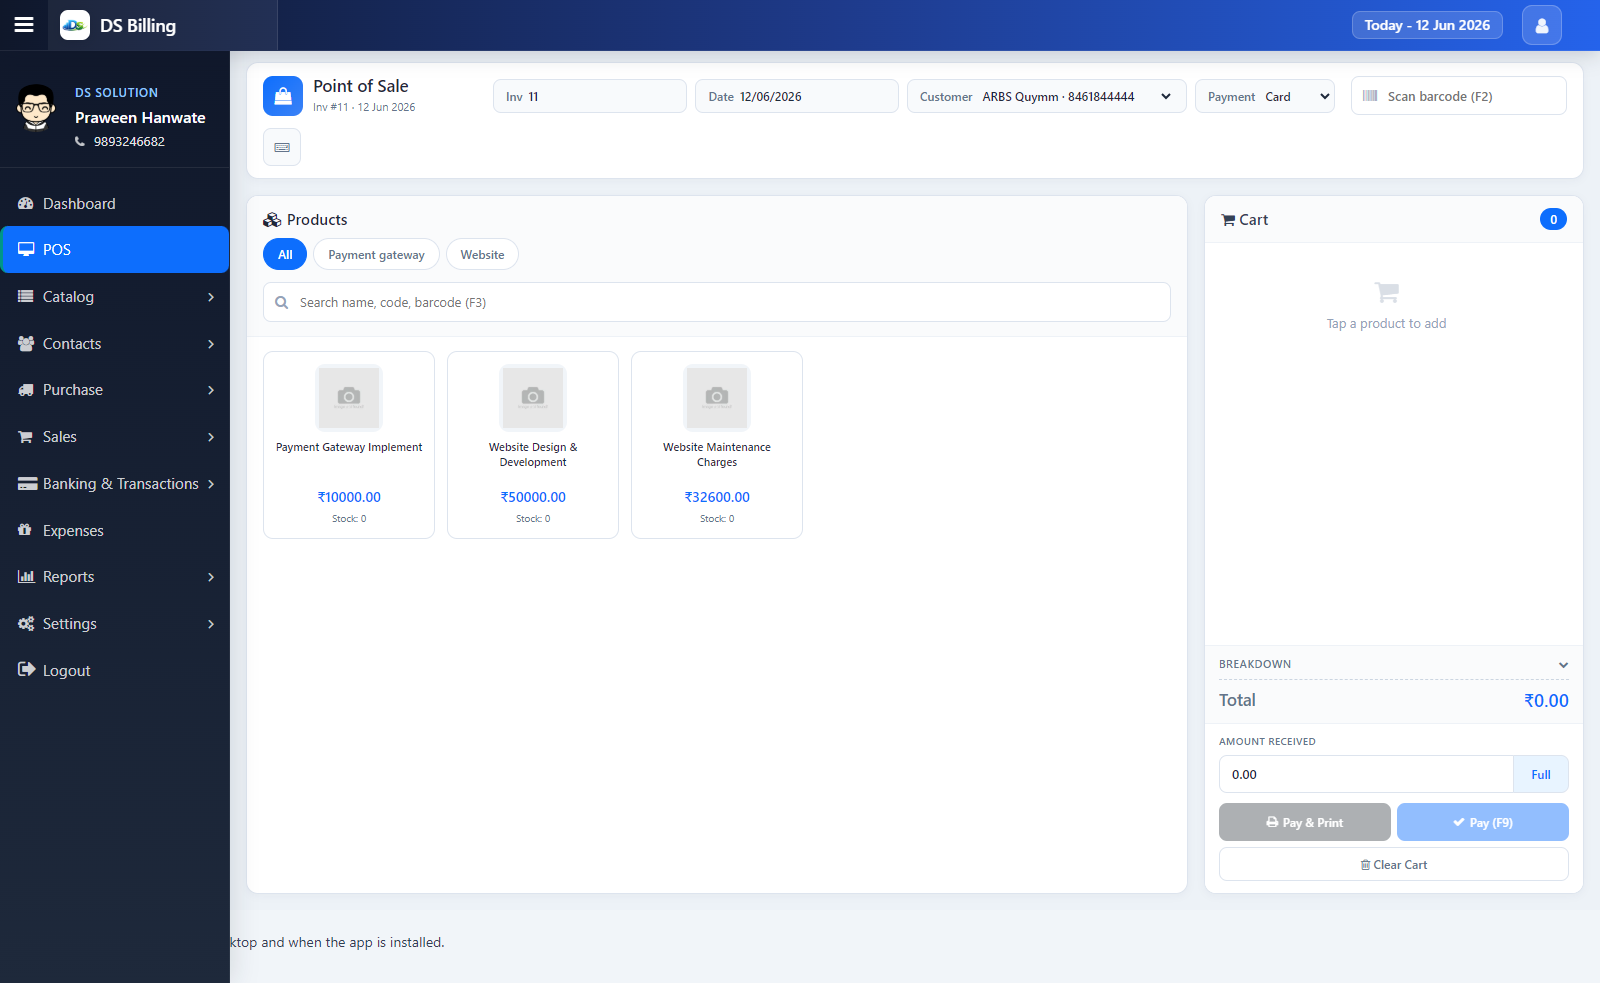Open the user profile icon button
The image size is (1600, 983).
pos(1541,25)
